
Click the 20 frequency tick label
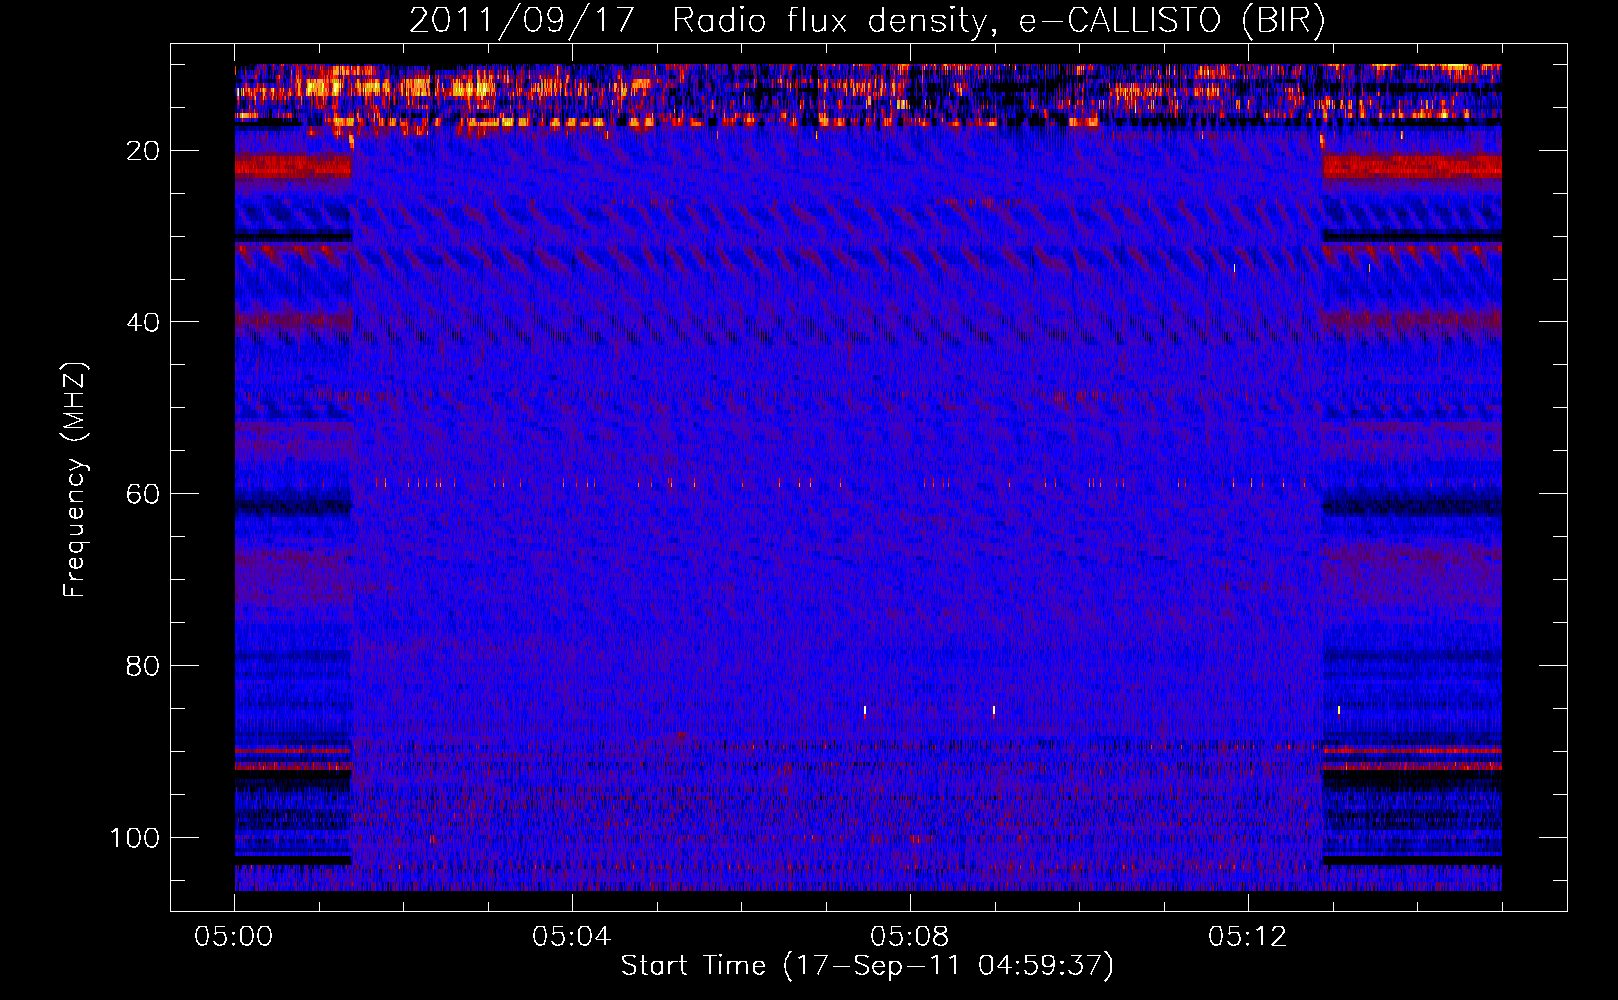(143, 151)
